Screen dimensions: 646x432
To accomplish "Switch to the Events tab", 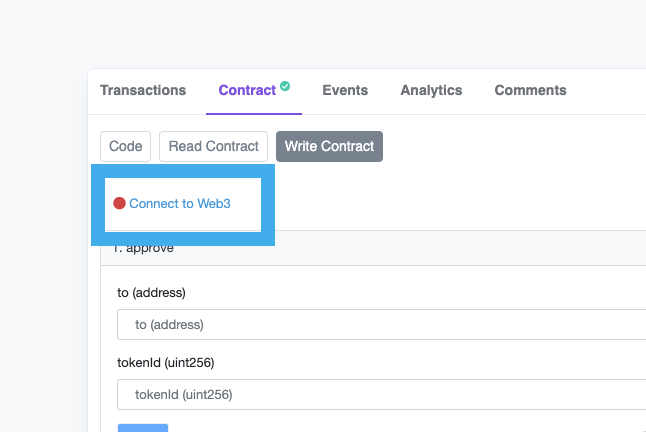I will click(345, 90).
